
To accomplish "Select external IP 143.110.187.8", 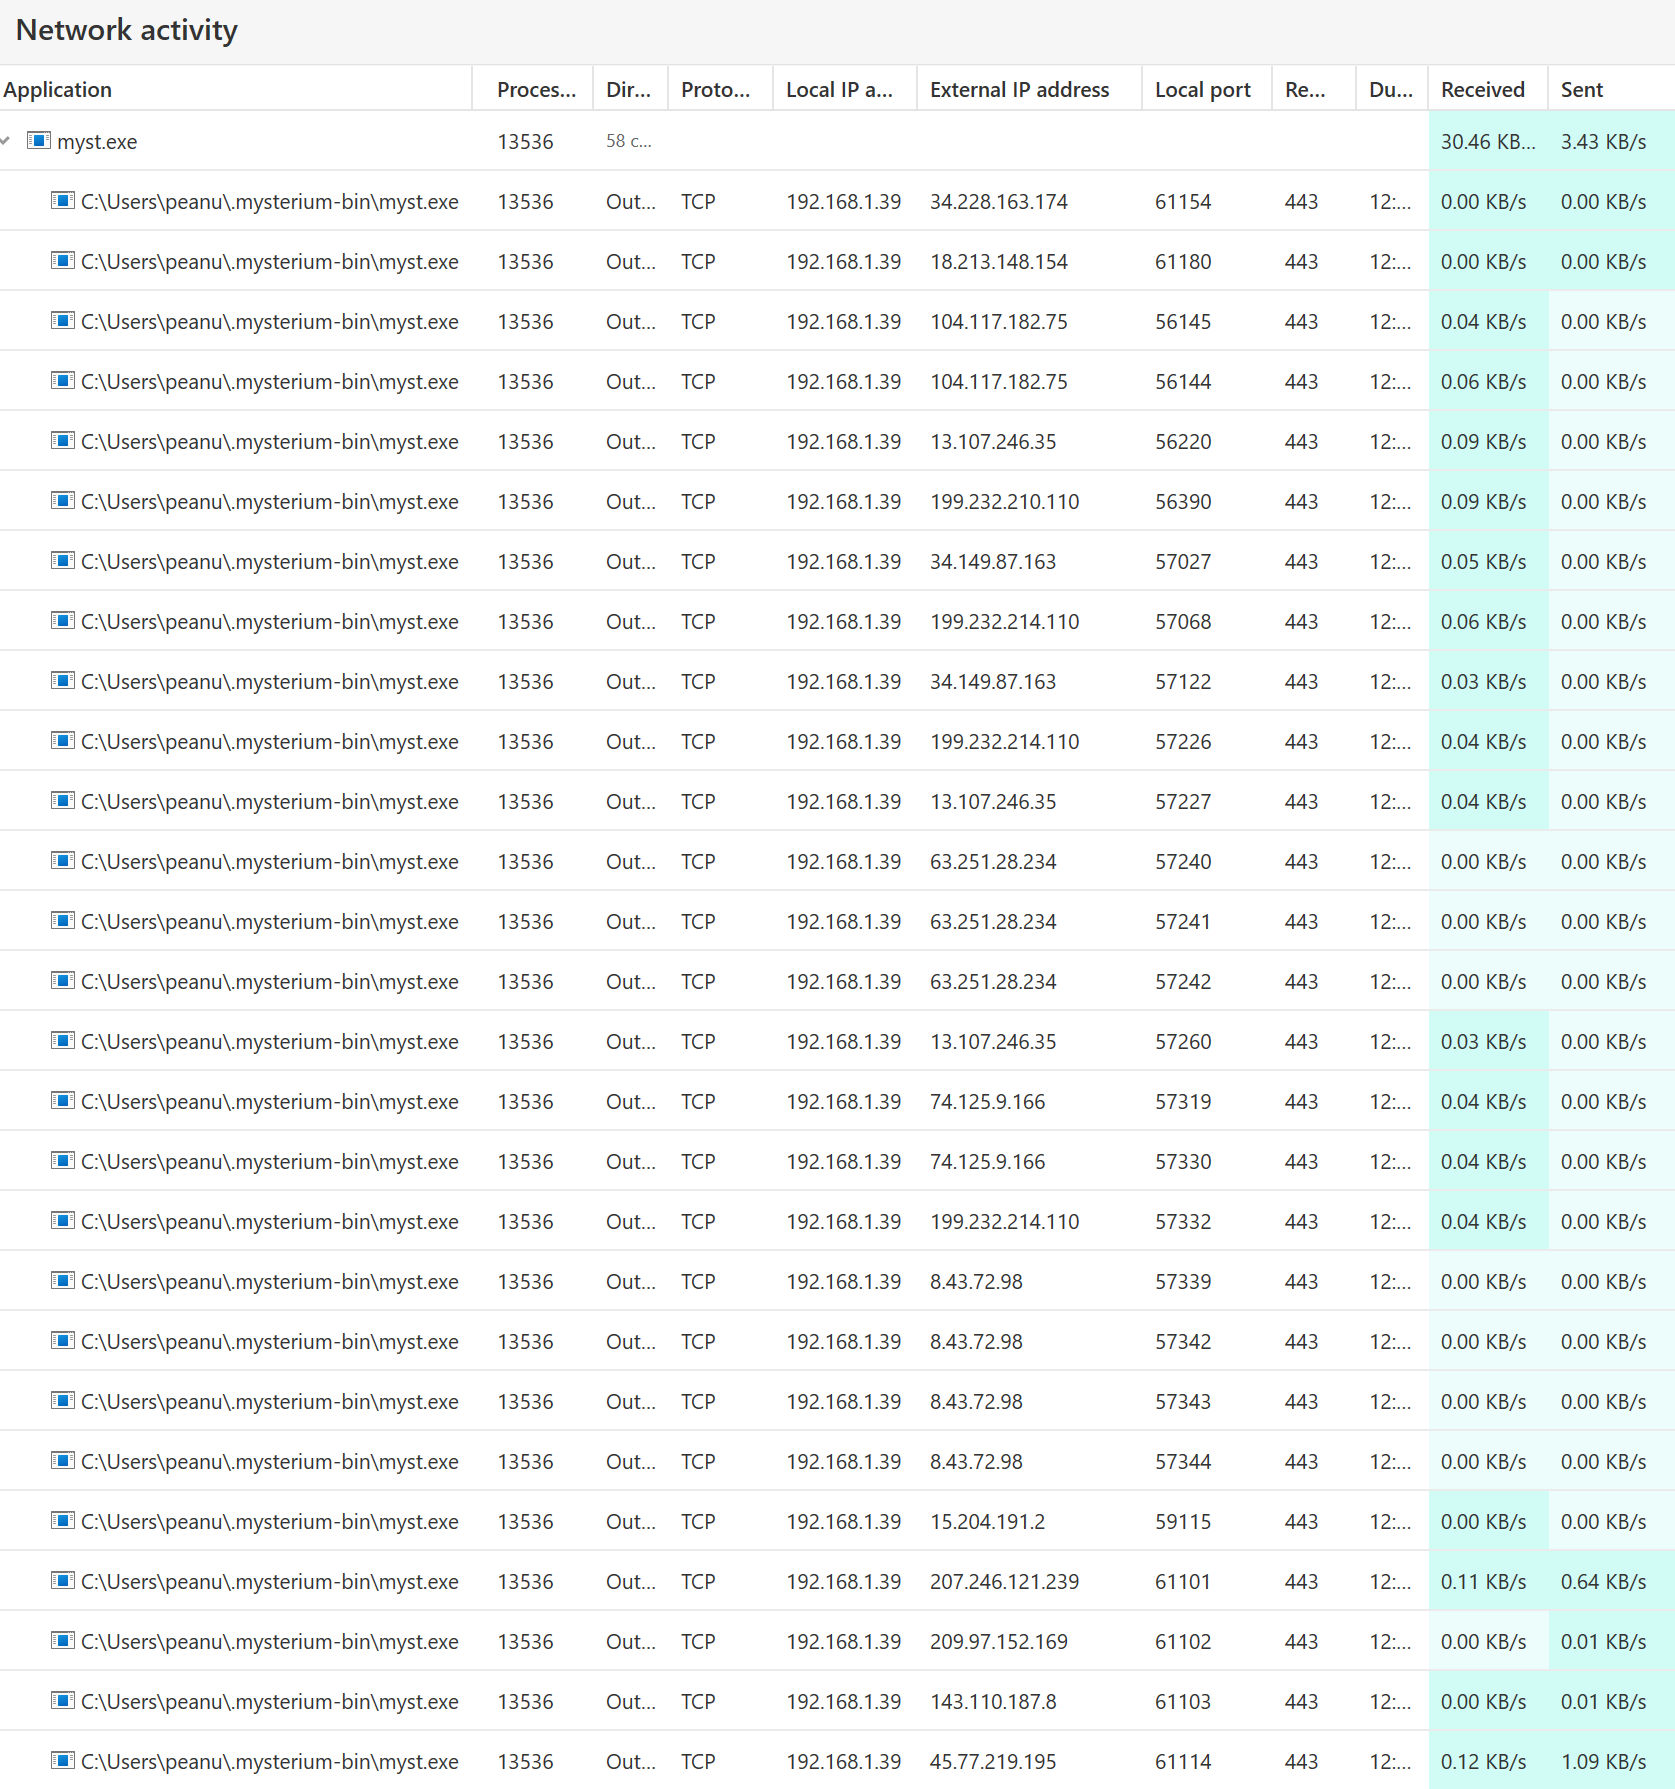I will [992, 1702].
